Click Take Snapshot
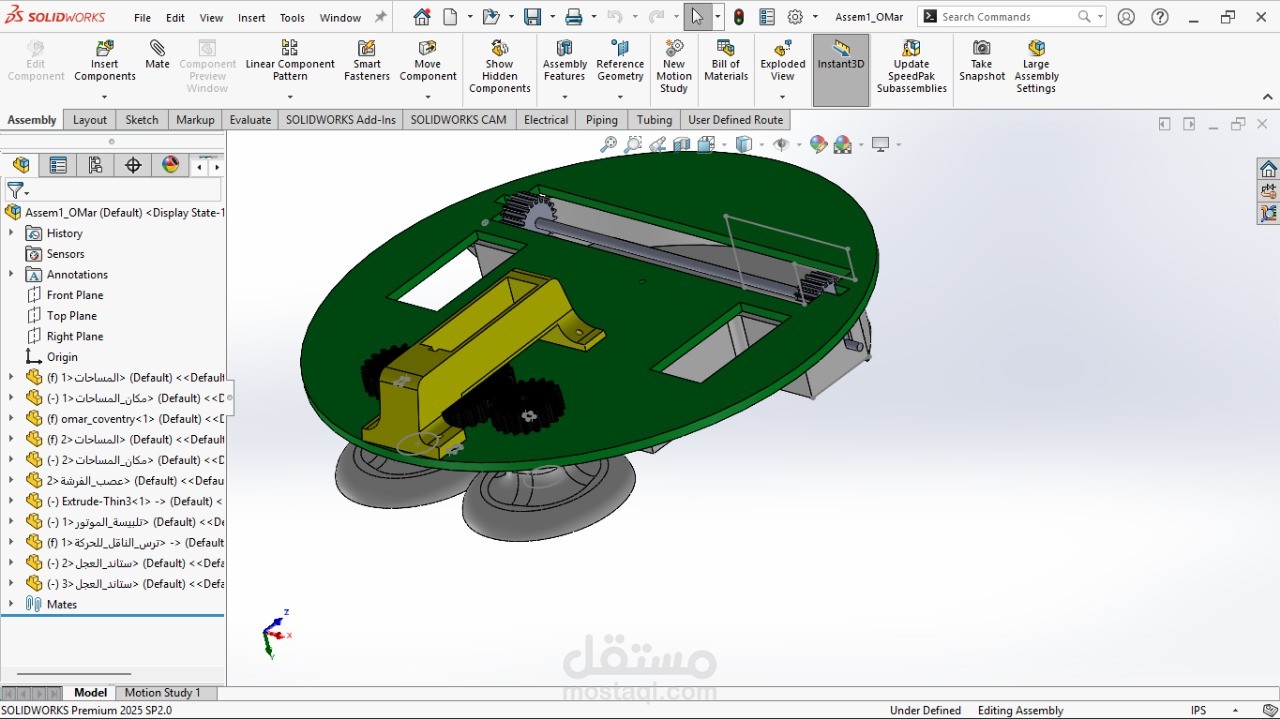The height and width of the screenshot is (719, 1280). (x=982, y=61)
